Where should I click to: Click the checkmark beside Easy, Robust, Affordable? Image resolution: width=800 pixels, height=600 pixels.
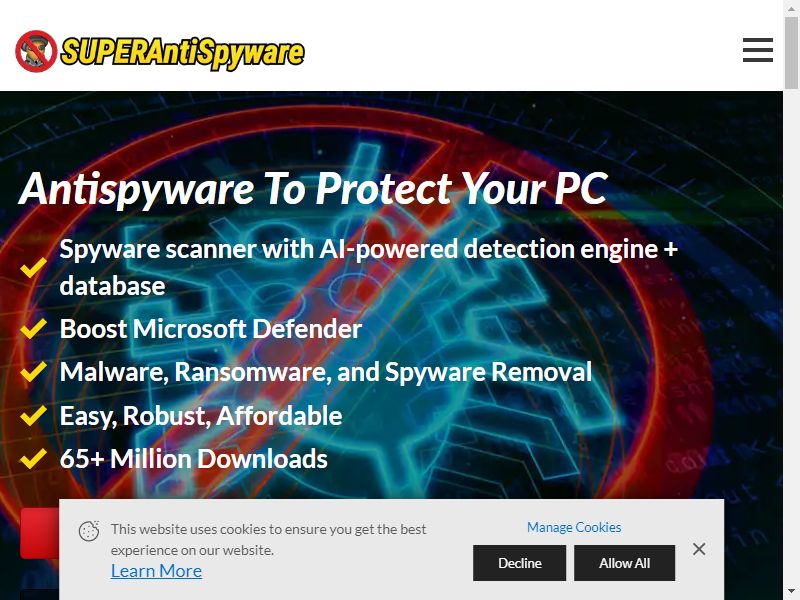click(34, 415)
